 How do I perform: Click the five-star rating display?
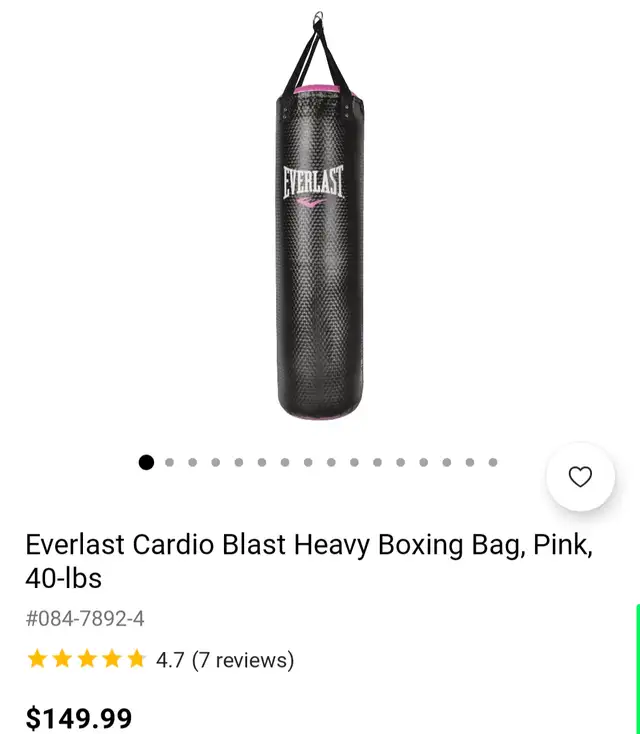click(x=87, y=659)
